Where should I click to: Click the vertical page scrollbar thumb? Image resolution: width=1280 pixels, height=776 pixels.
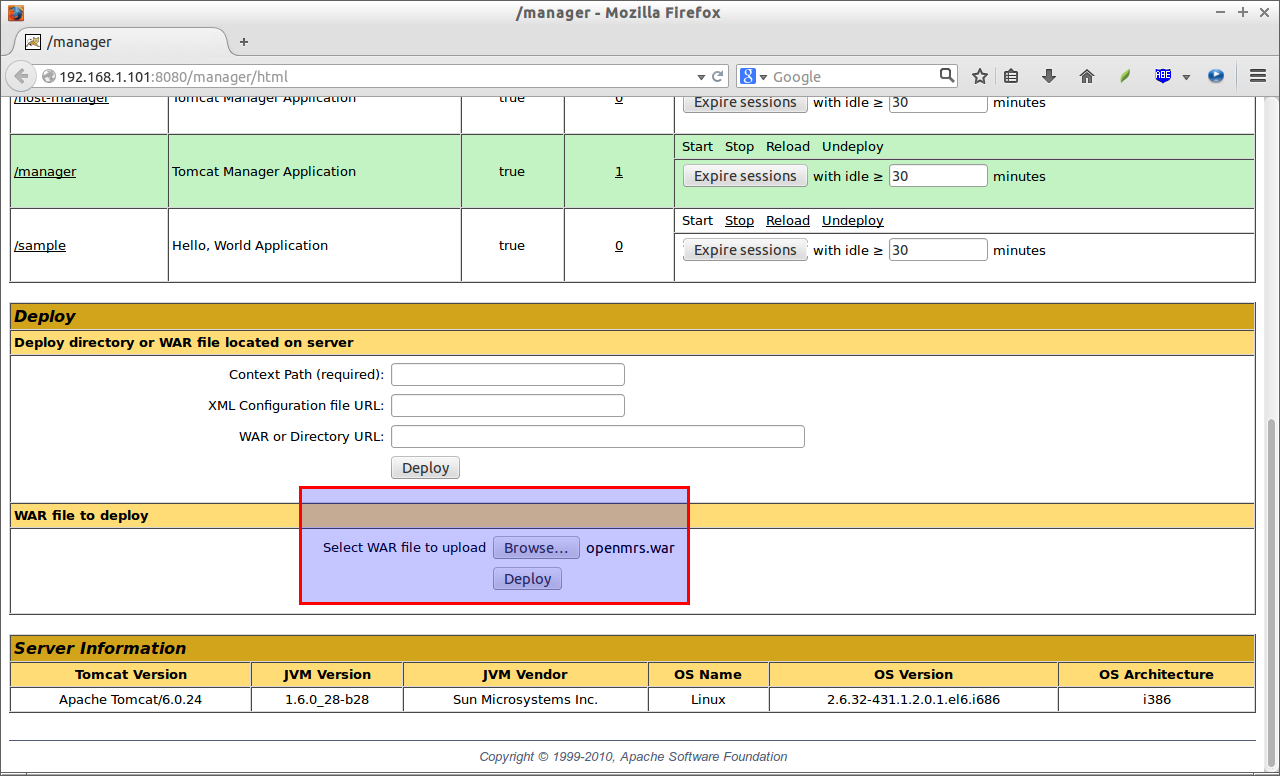[1271, 593]
